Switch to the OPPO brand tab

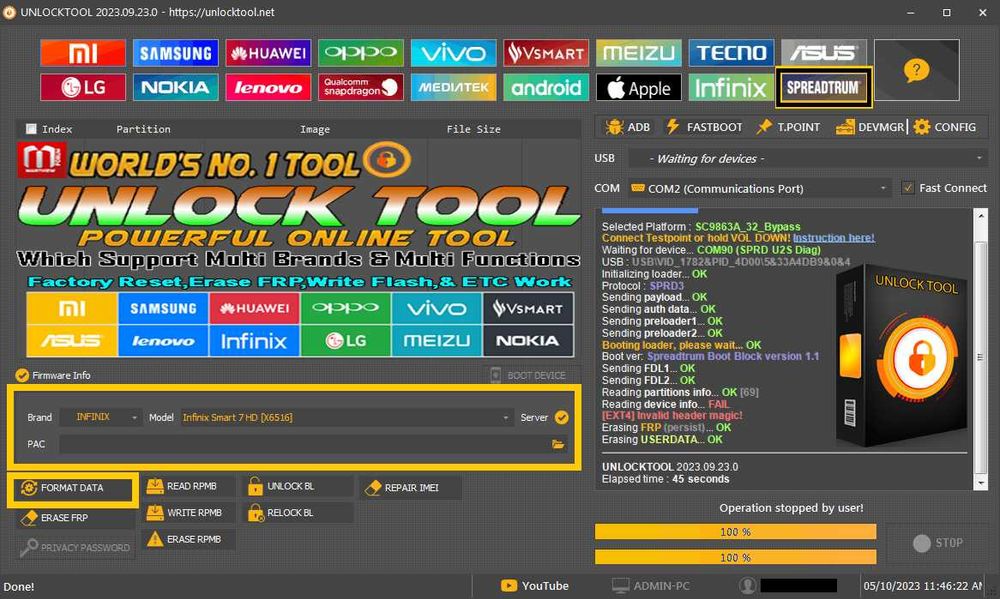point(360,53)
